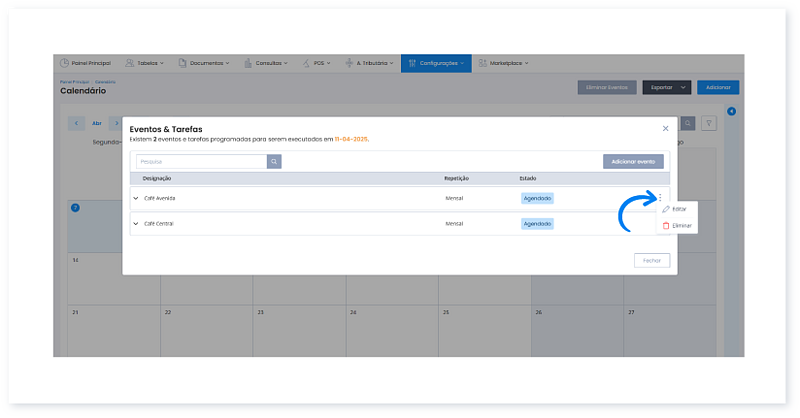Close the Eventos & Tarefas dialog
This screenshot has width=800, height=418.
tap(666, 128)
